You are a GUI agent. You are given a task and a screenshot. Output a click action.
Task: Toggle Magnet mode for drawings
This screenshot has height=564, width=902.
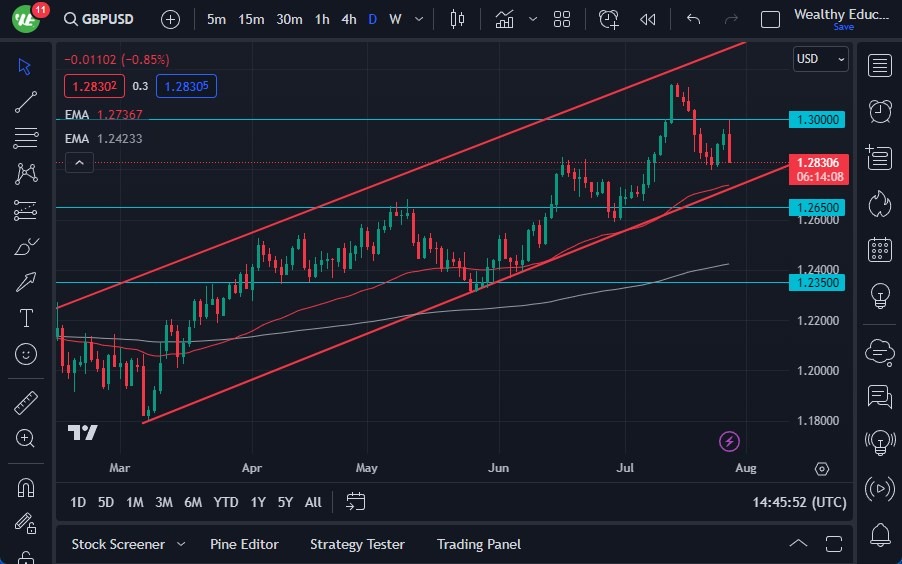click(x=26, y=487)
